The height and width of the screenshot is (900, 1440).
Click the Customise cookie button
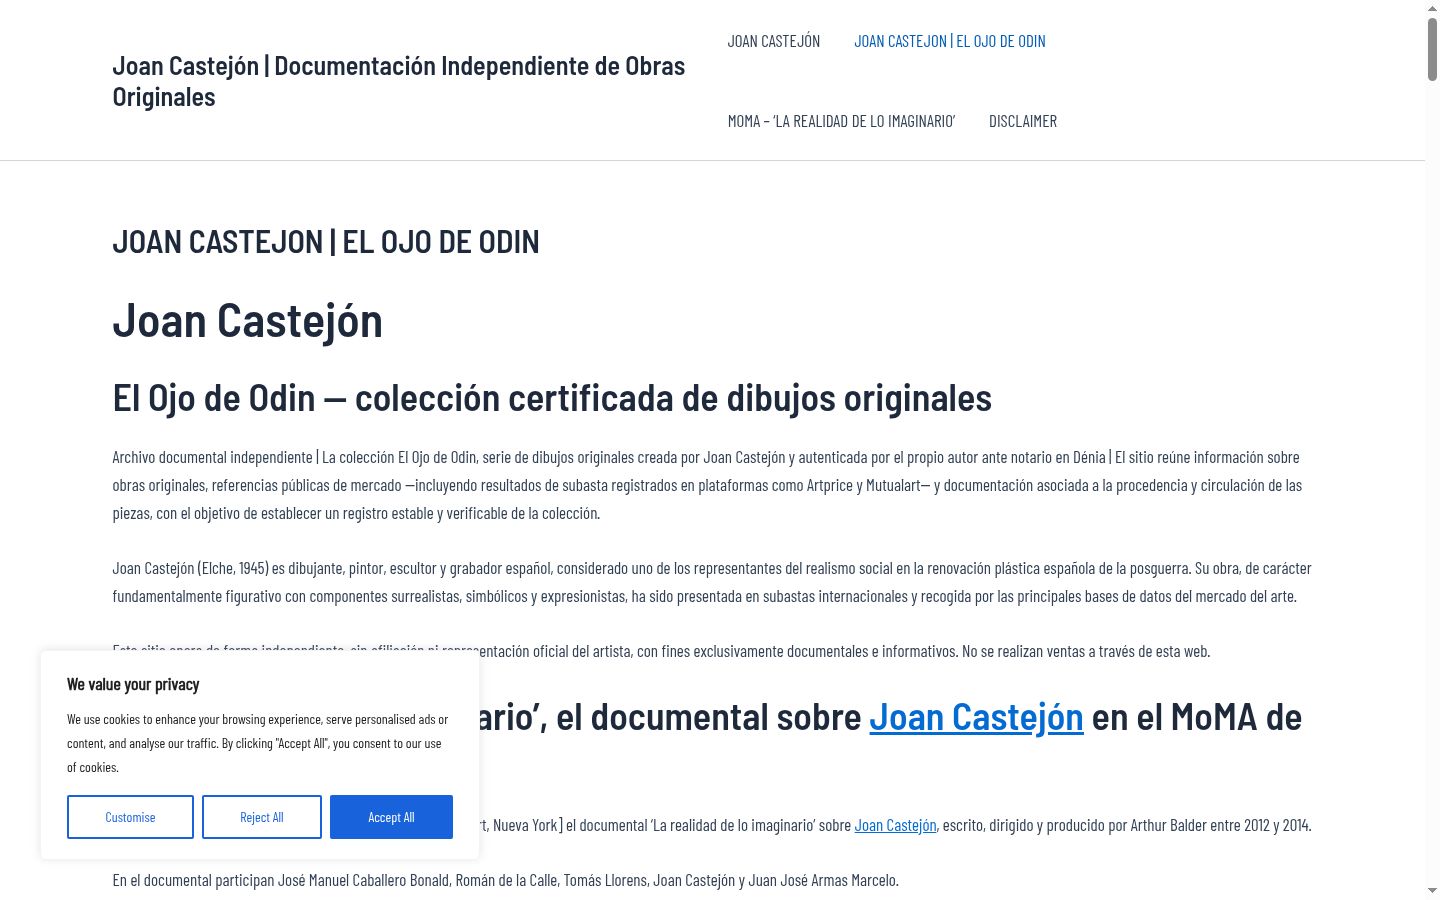pyautogui.click(x=130, y=817)
